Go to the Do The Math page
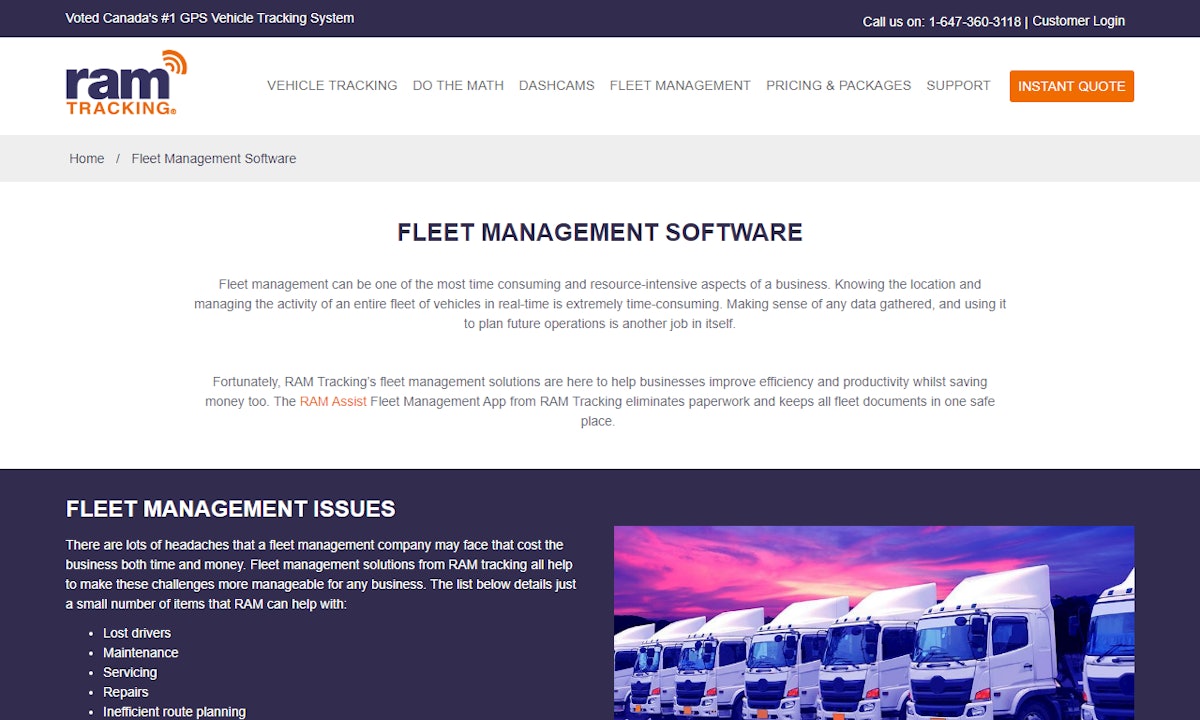This screenshot has height=720, width=1200. click(x=458, y=86)
